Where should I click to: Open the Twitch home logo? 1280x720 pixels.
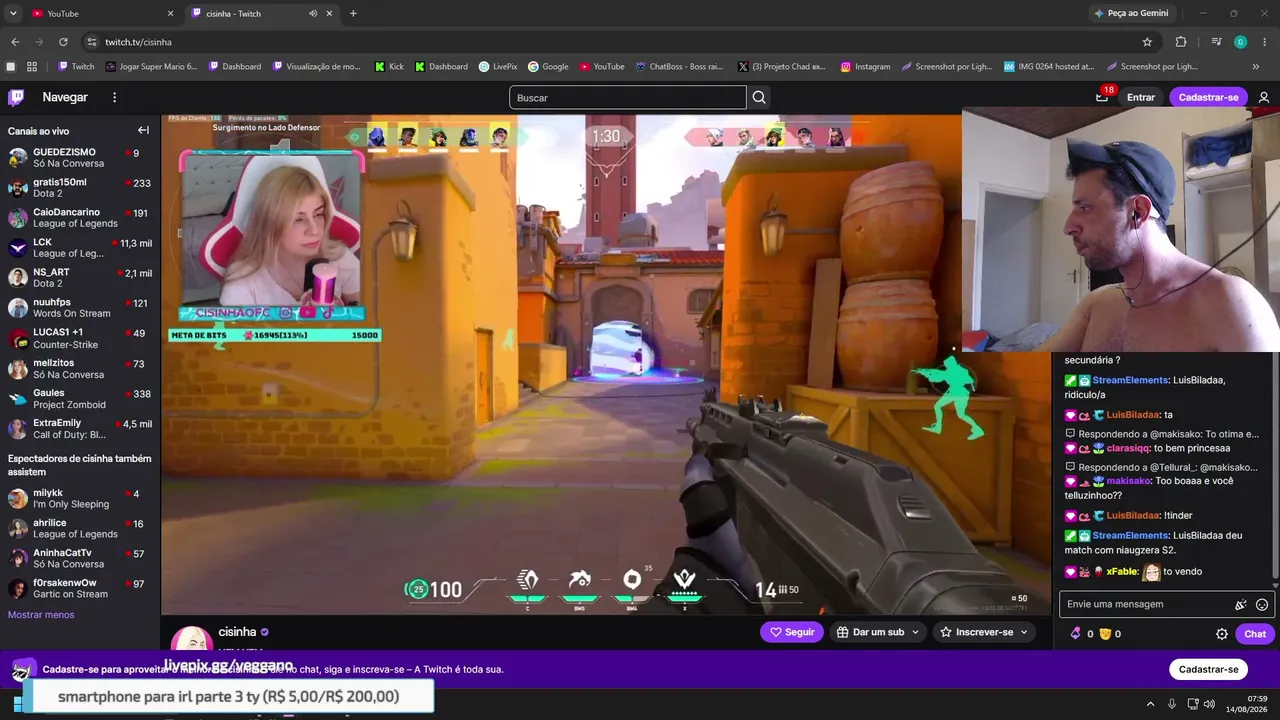(x=16, y=97)
